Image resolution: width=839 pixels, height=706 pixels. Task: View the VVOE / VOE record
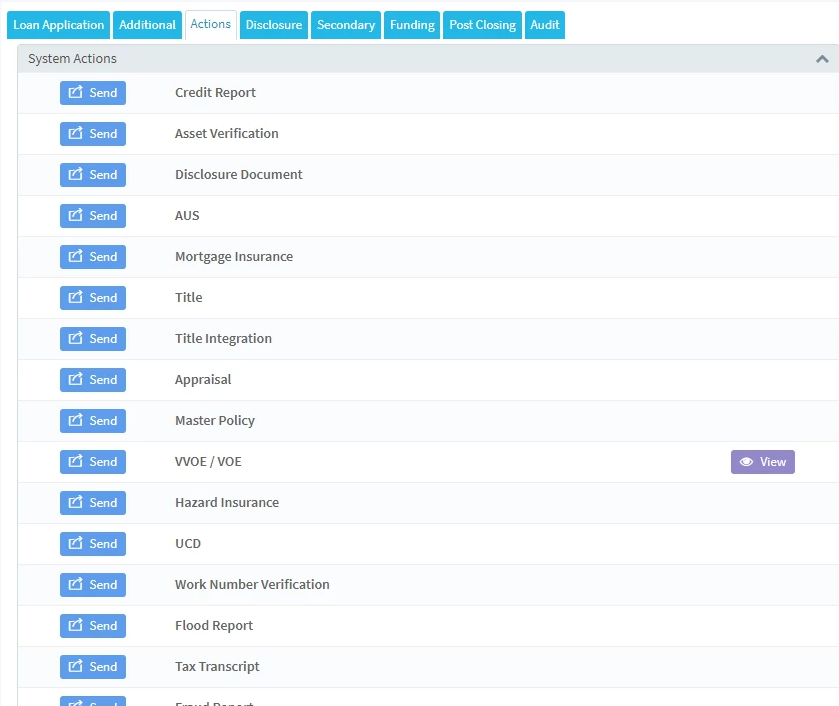tap(762, 461)
